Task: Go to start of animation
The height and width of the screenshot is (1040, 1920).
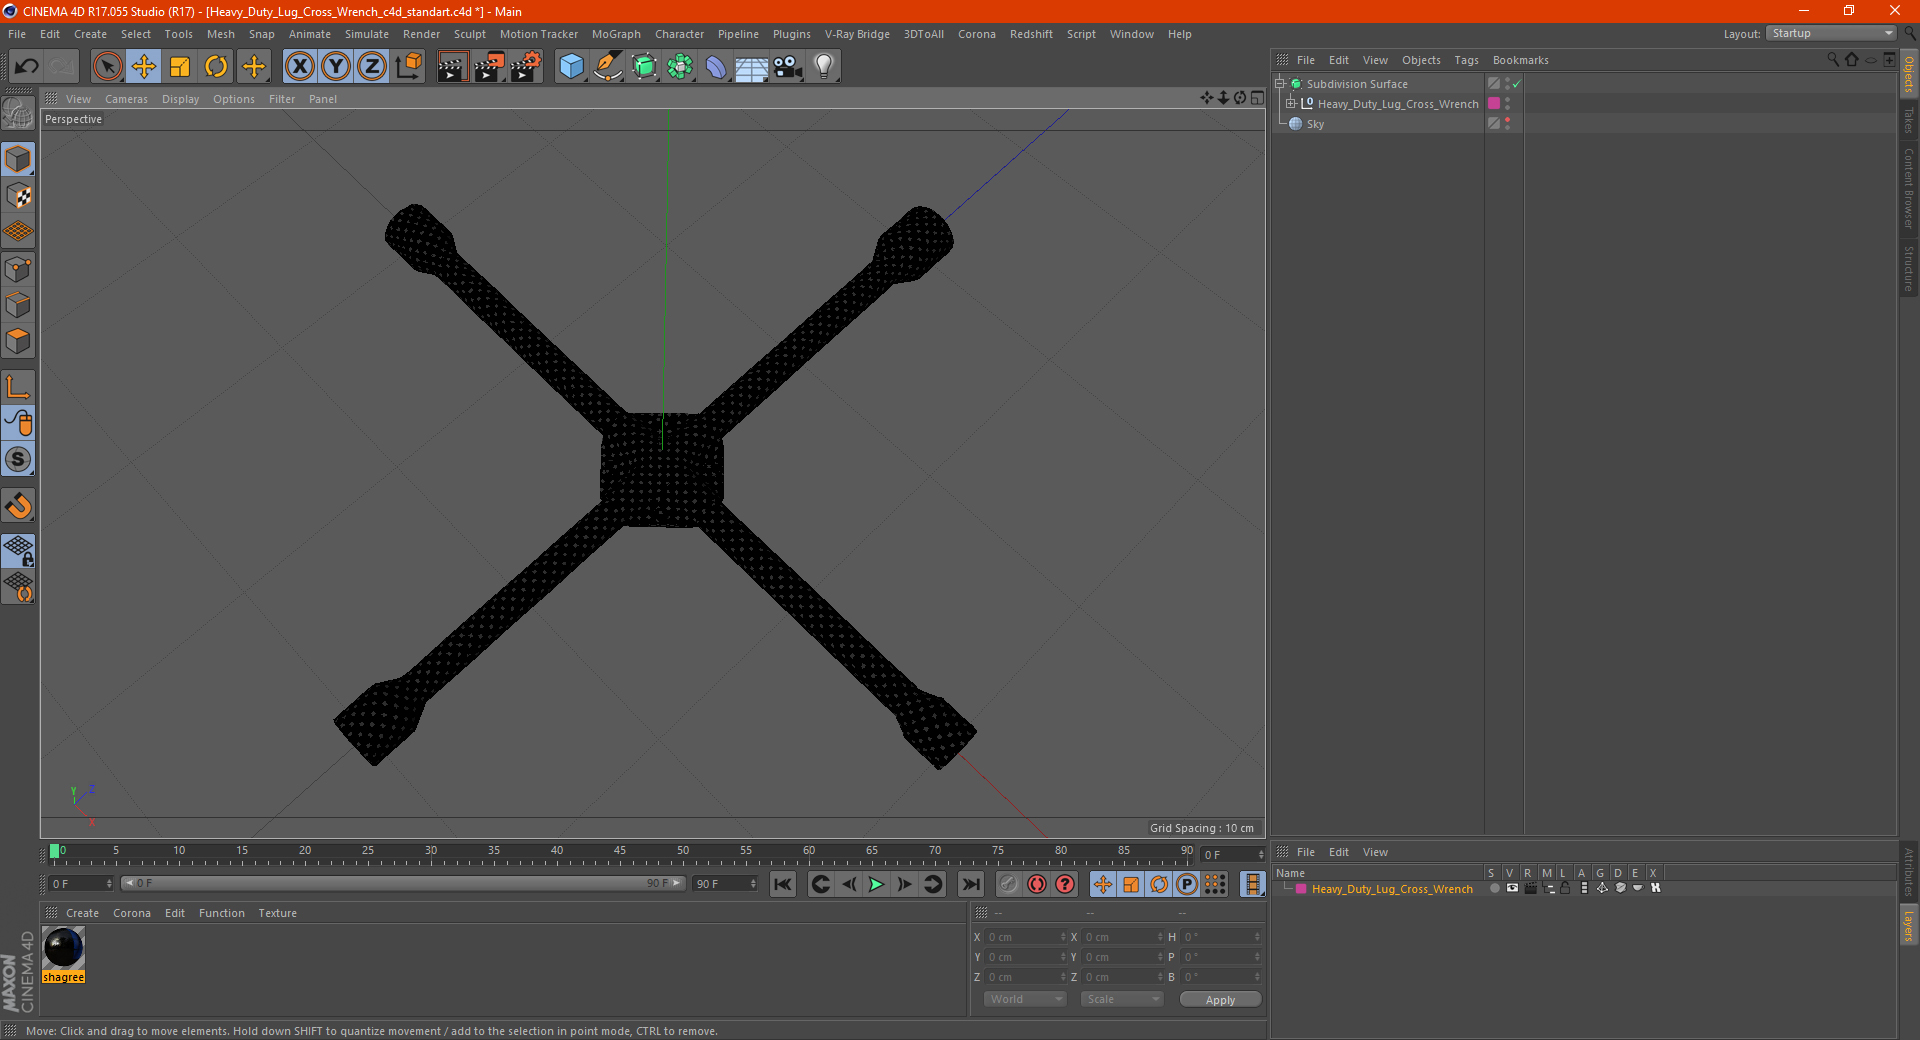Action: tap(783, 884)
